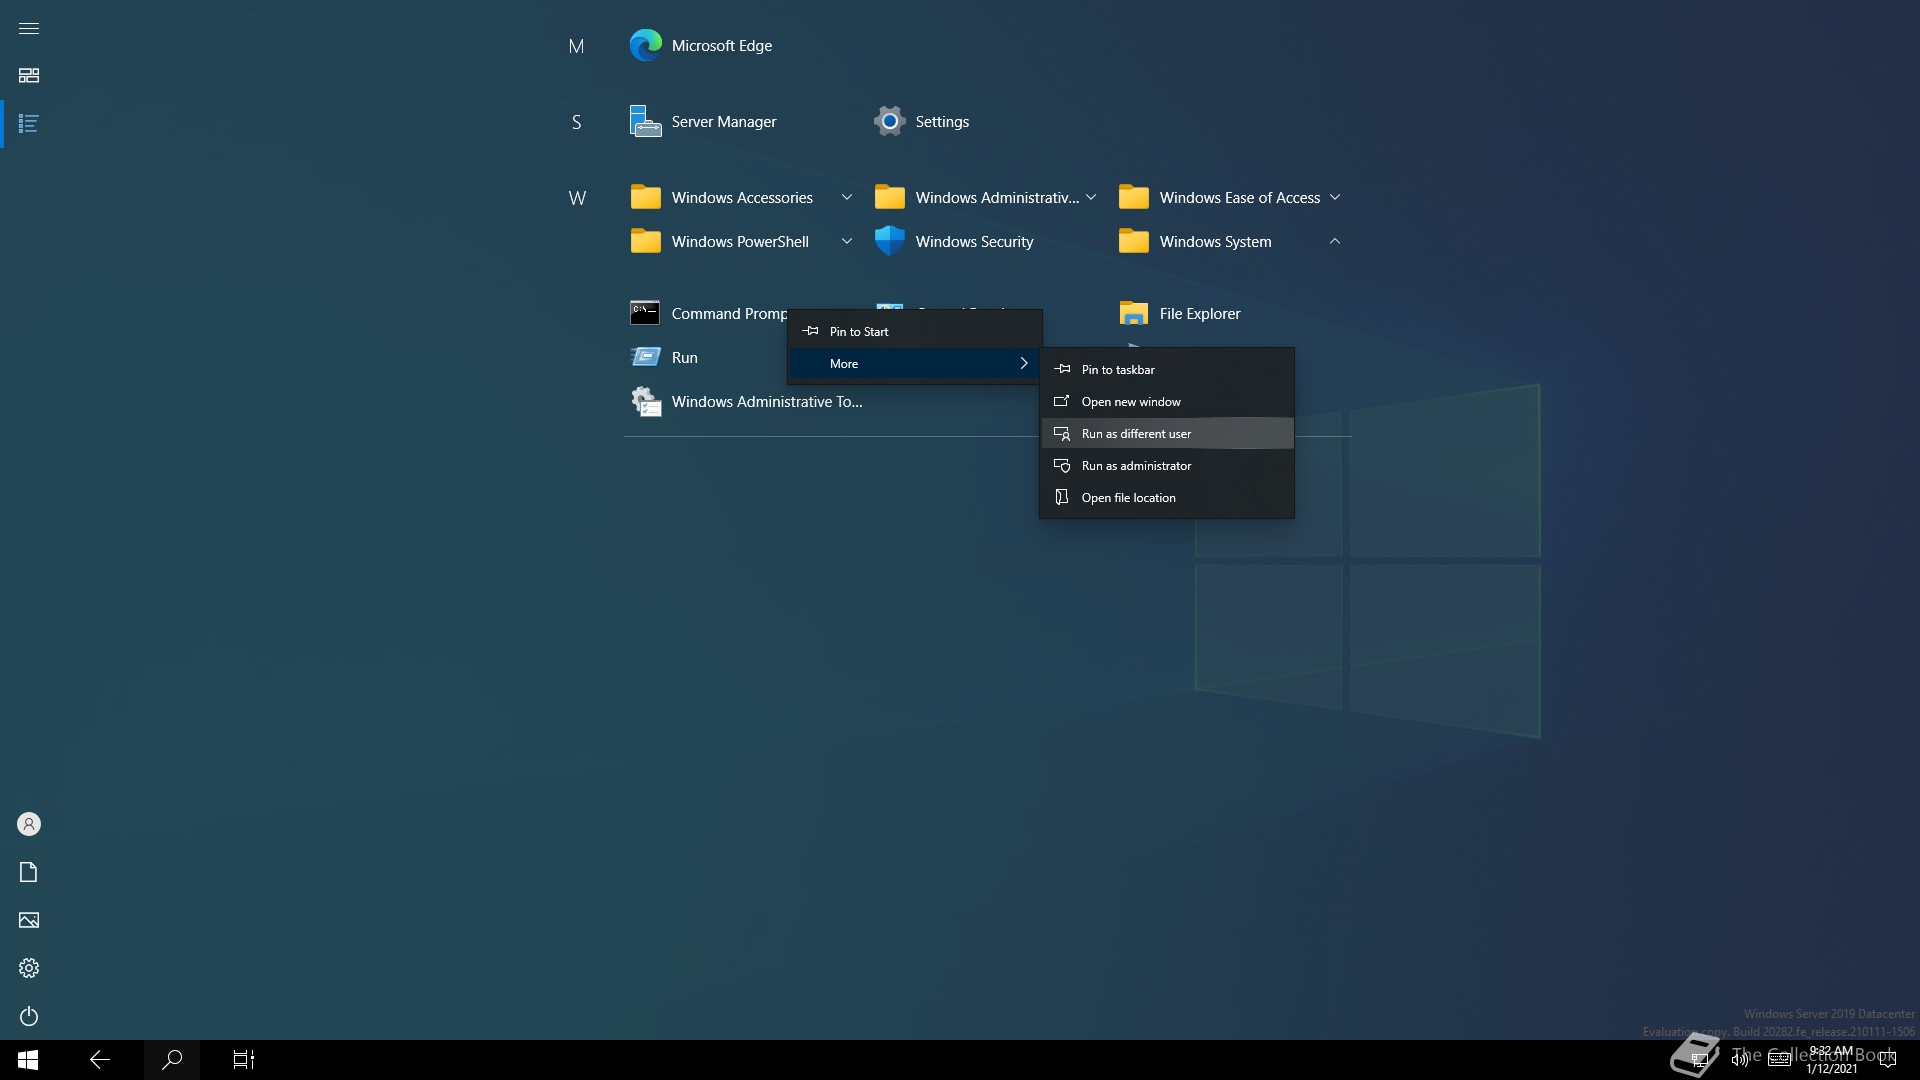The height and width of the screenshot is (1080, 1920).
Task: Switch to pinned tiles view
Action: pyautogui.click(x=29, y=76)
